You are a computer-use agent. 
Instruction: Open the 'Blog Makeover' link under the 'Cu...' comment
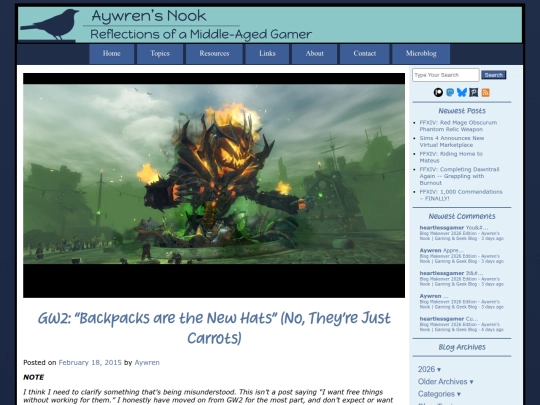pos(461,327)
